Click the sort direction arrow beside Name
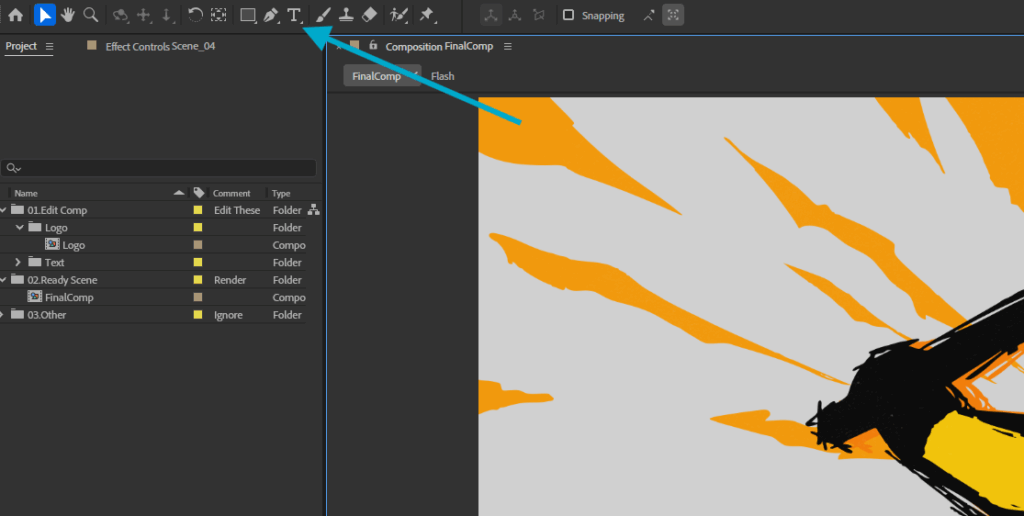1024x516 pixels. [179, 193]
